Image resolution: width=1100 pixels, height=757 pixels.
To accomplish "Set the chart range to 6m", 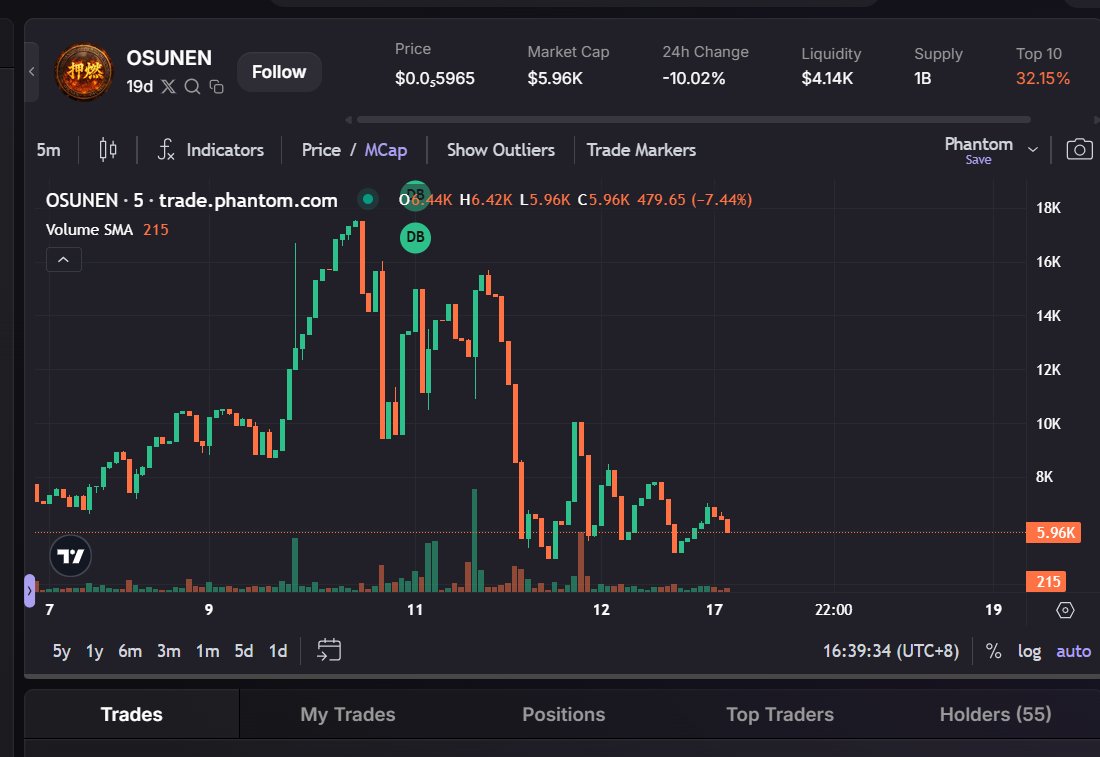I will (x=130, y=651).
